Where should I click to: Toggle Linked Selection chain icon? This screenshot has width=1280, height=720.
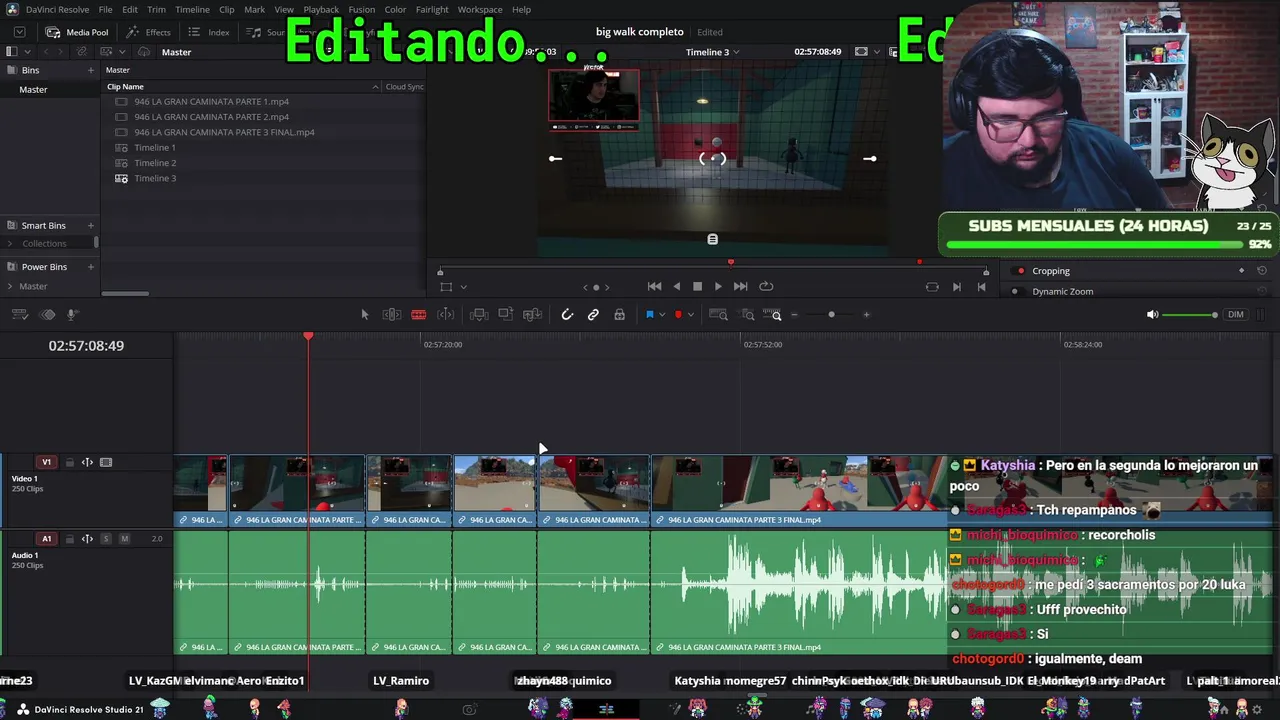[593, 315]
